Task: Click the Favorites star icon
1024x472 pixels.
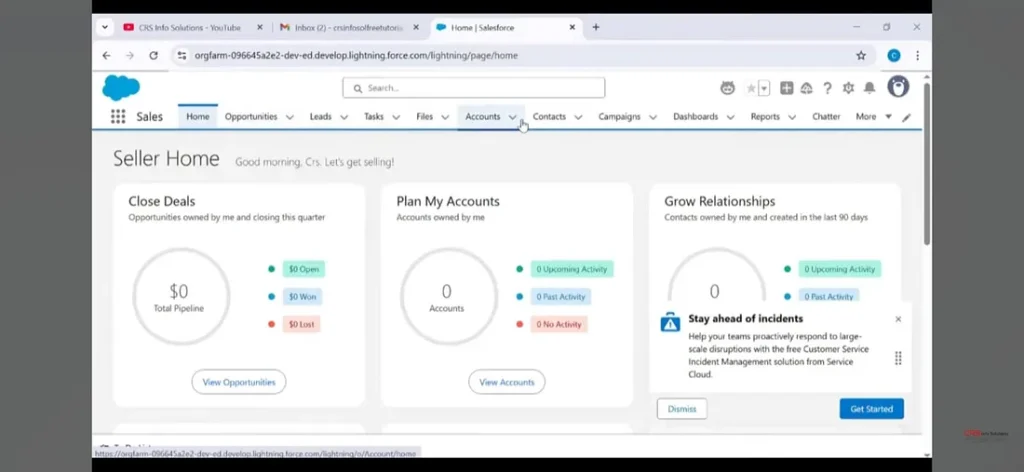Action: tap(751, 88)
